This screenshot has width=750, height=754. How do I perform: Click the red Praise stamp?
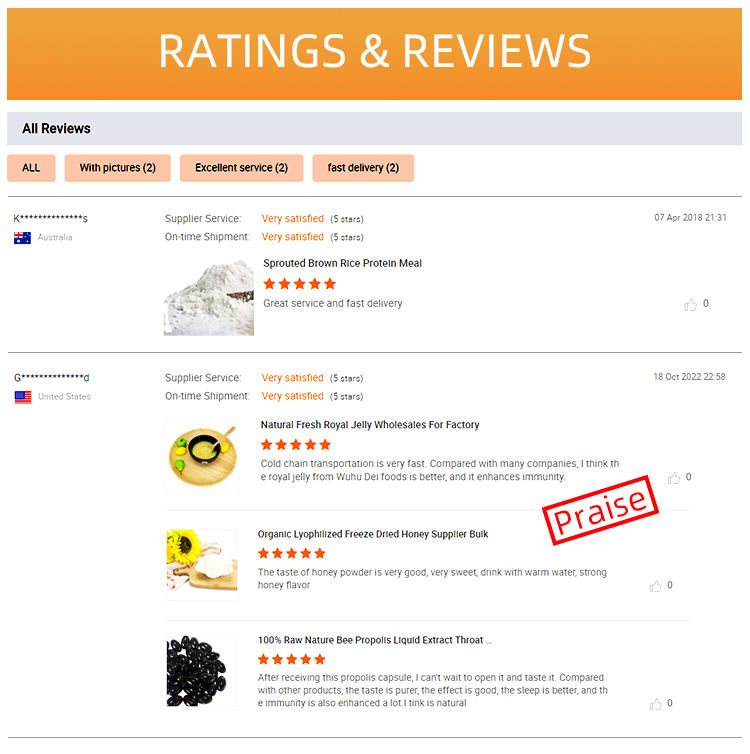tap(600, 511)
